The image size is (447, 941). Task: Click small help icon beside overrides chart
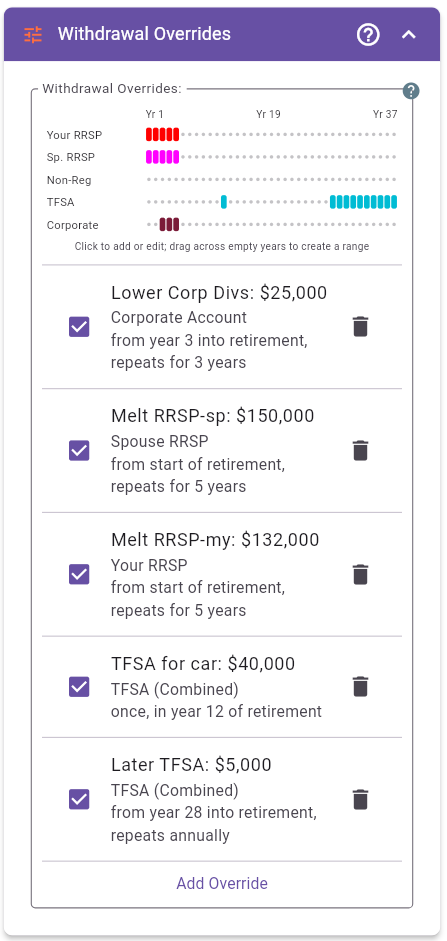click(411, 91)
